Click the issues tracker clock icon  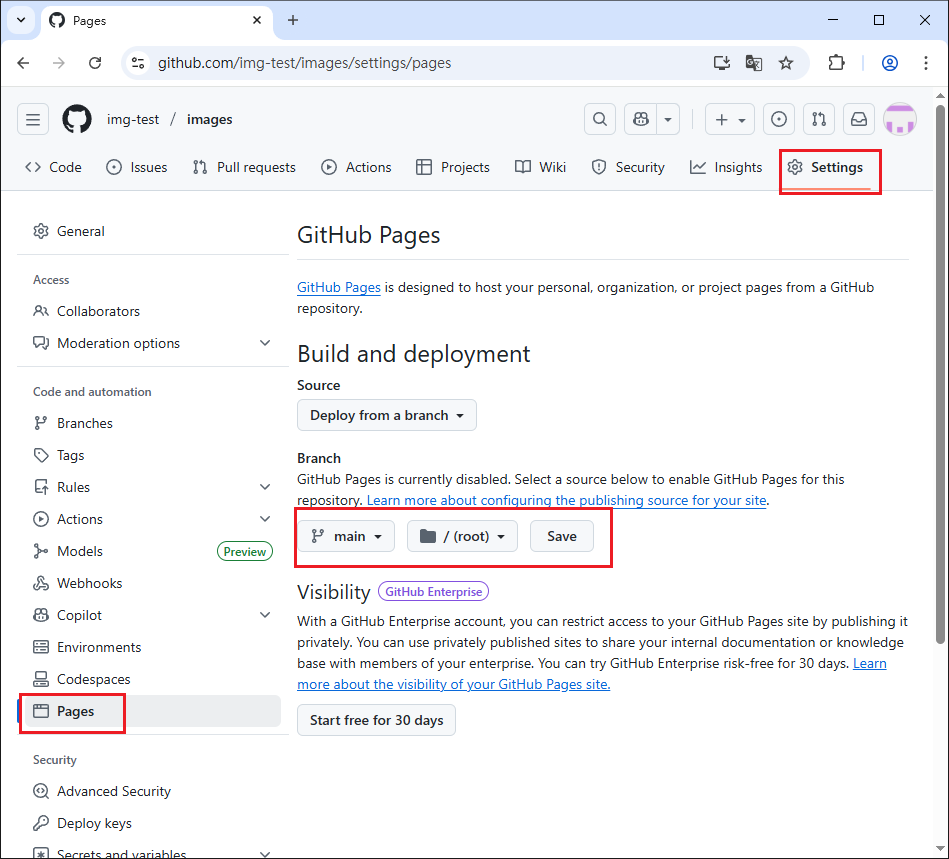click(779, 118)
